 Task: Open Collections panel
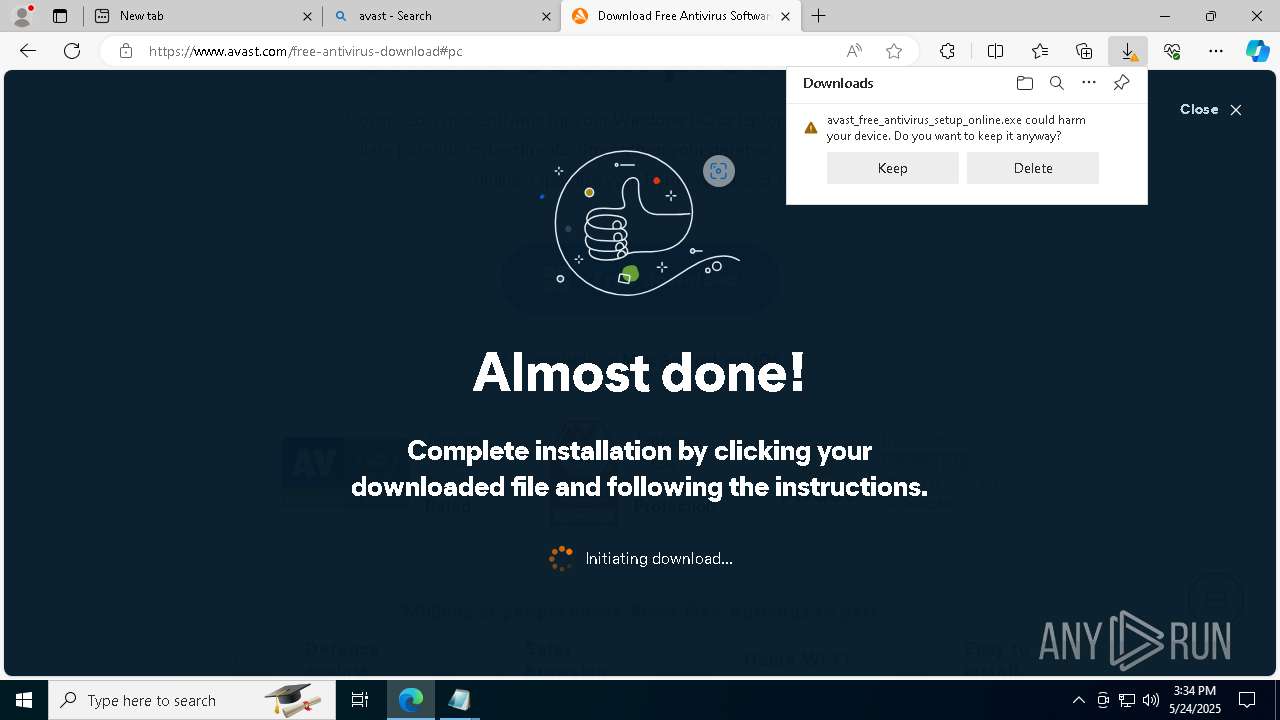point(1084,51)
